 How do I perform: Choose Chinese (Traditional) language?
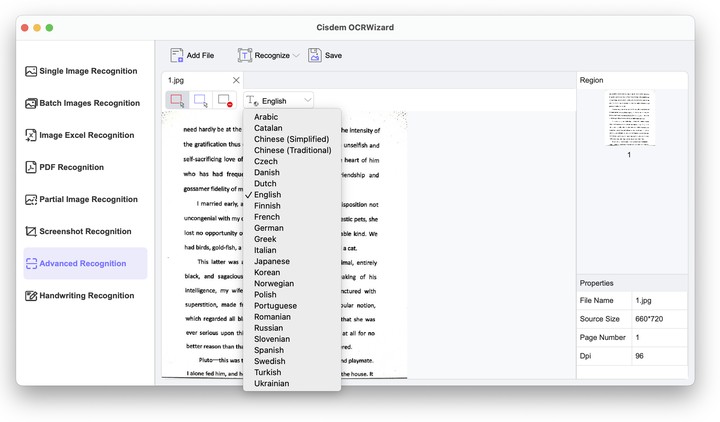pos(292,150)
